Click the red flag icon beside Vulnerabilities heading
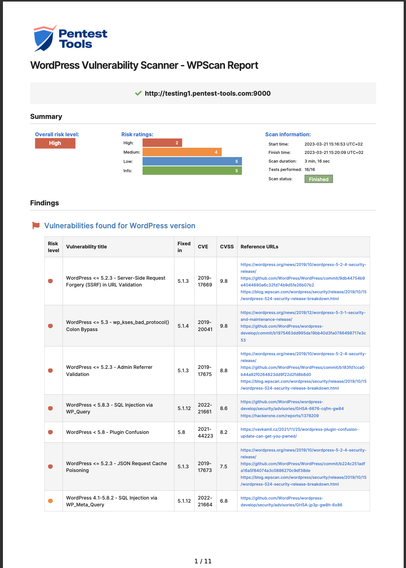The image size is (406, 568). point(35,226)
